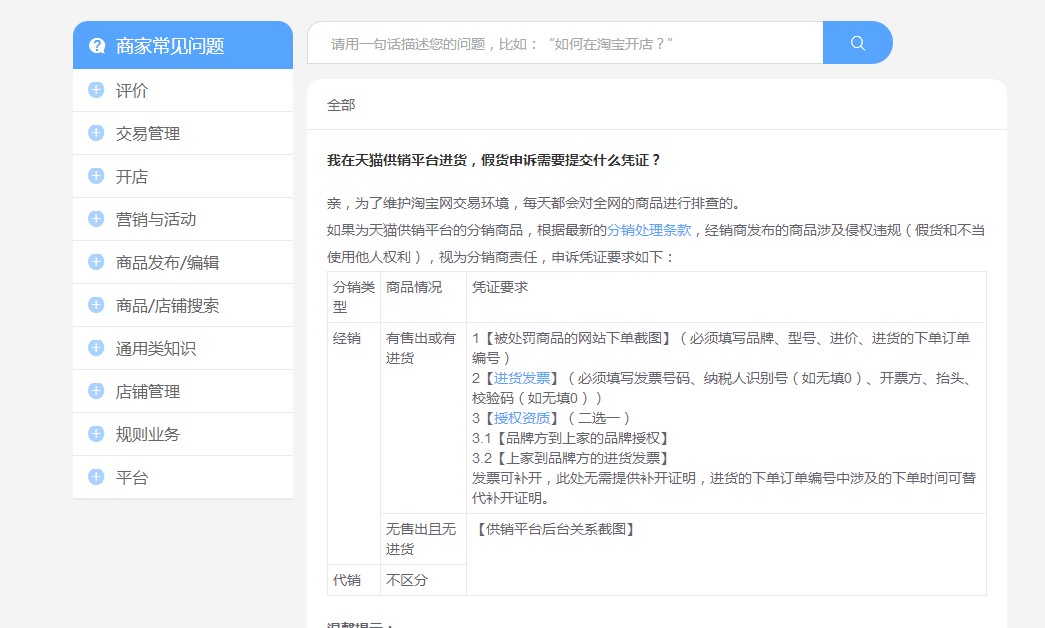The width and height of the screenshot is (1045, 628).
Task: Open the 评价 menu item
Action: click(183, 90)
